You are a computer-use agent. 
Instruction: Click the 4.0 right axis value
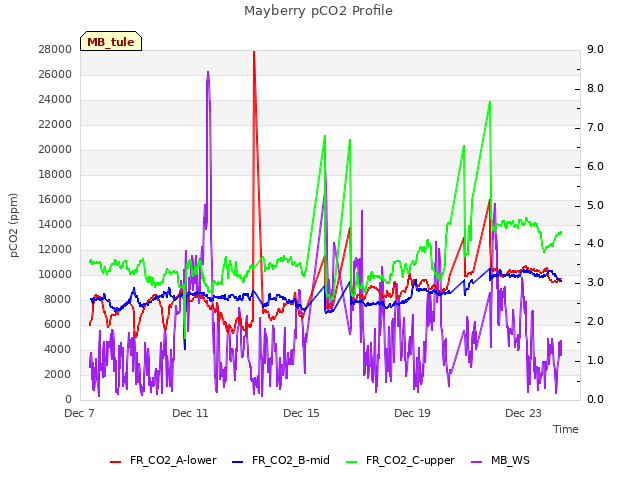595,244
